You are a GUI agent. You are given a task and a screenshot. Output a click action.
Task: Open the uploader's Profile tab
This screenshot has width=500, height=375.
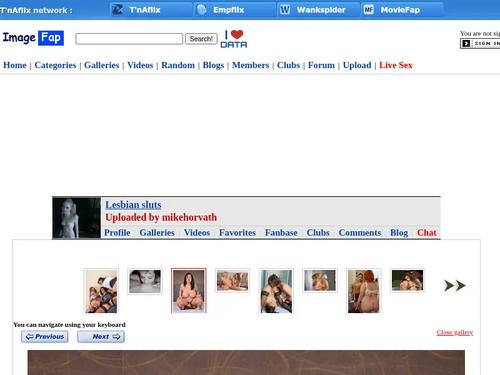[x=117, y=233]
